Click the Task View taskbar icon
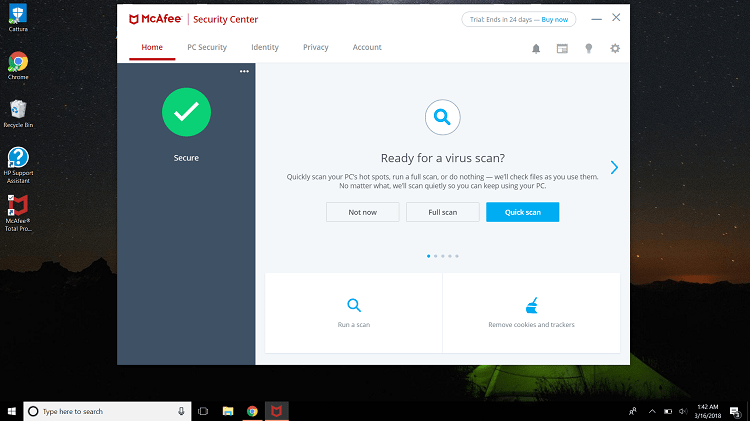The image size is (750, 421). [x=203, y=411]
